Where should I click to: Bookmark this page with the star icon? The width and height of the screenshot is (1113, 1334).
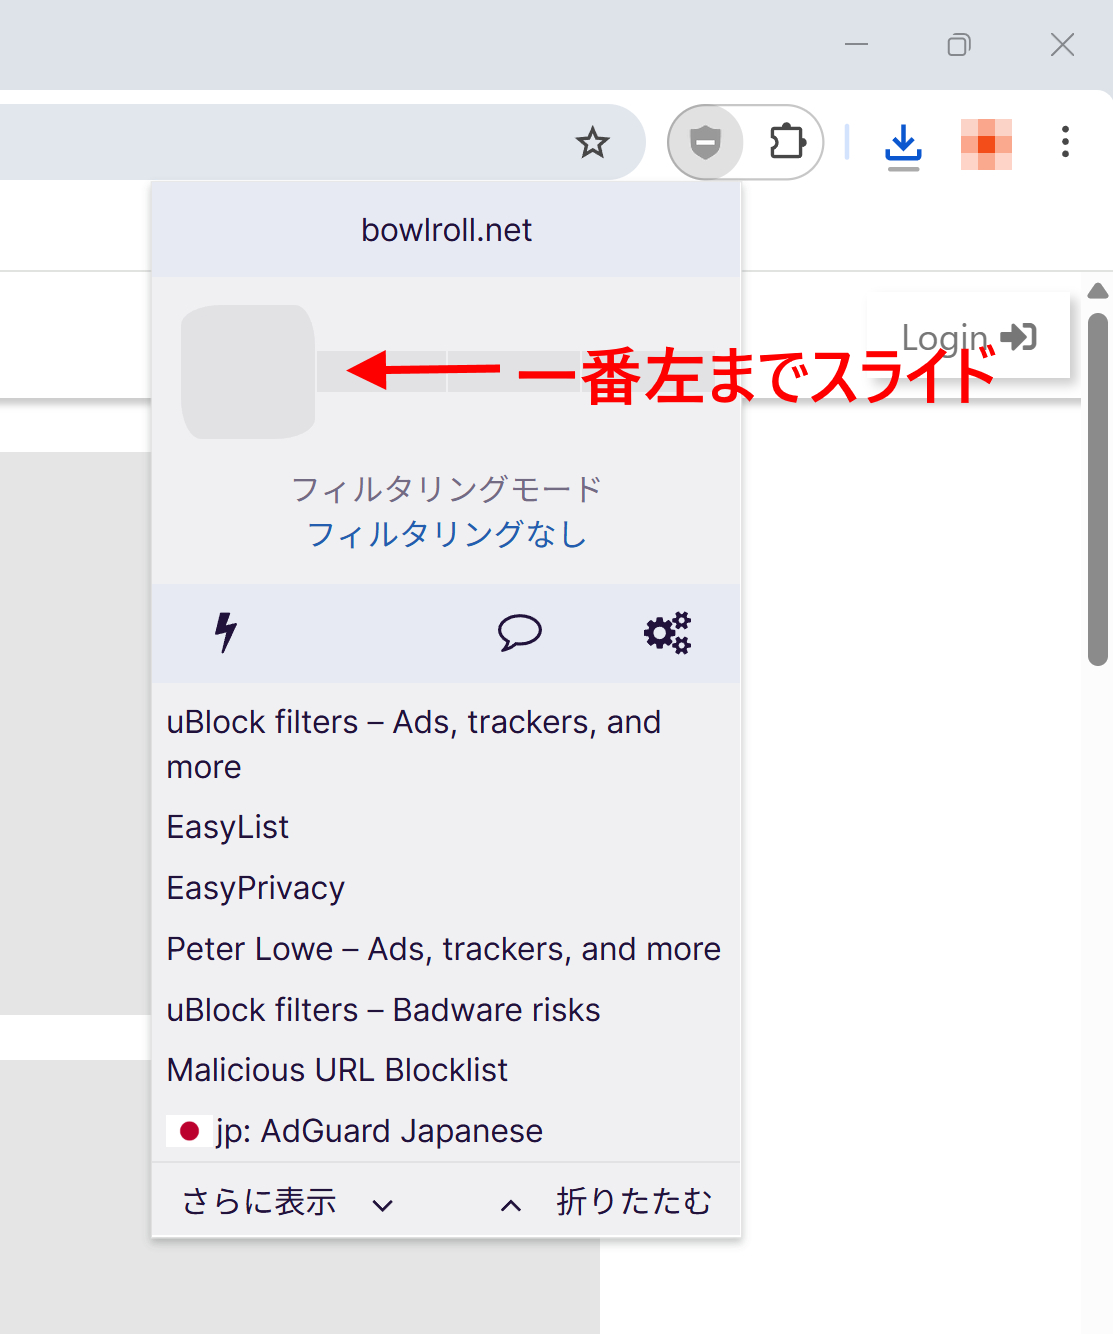593,143
